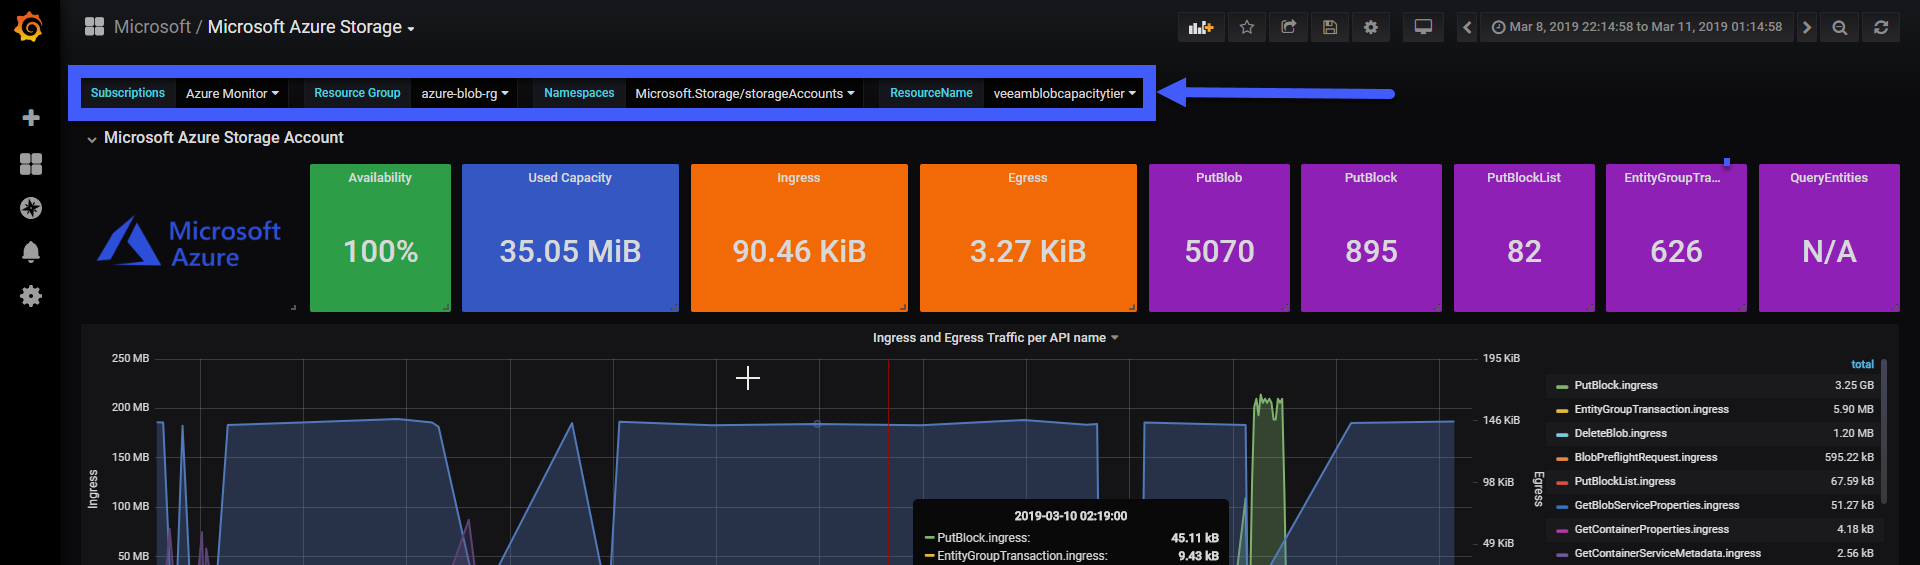Click the Microsoft folder breadcrumb link

(x=152, y=27)
